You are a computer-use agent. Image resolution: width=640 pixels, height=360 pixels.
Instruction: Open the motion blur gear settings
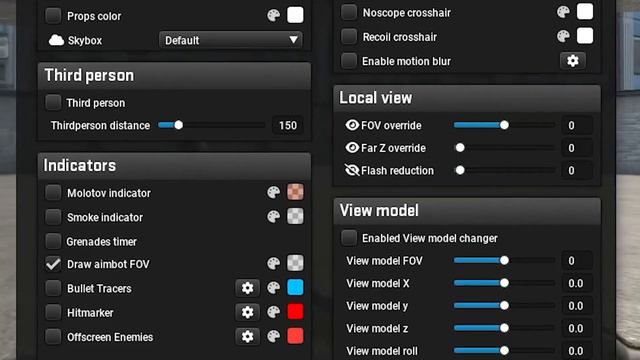pos(573,61)
